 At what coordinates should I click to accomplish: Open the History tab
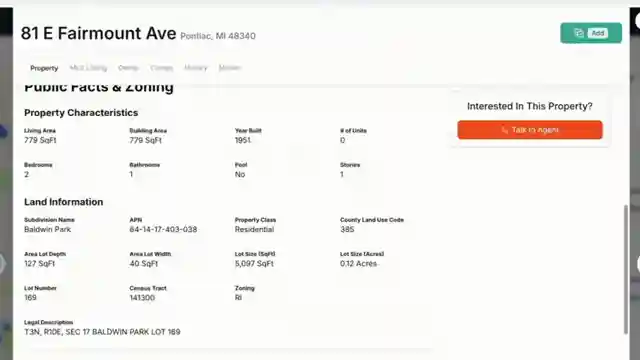(x=196, y=68)
